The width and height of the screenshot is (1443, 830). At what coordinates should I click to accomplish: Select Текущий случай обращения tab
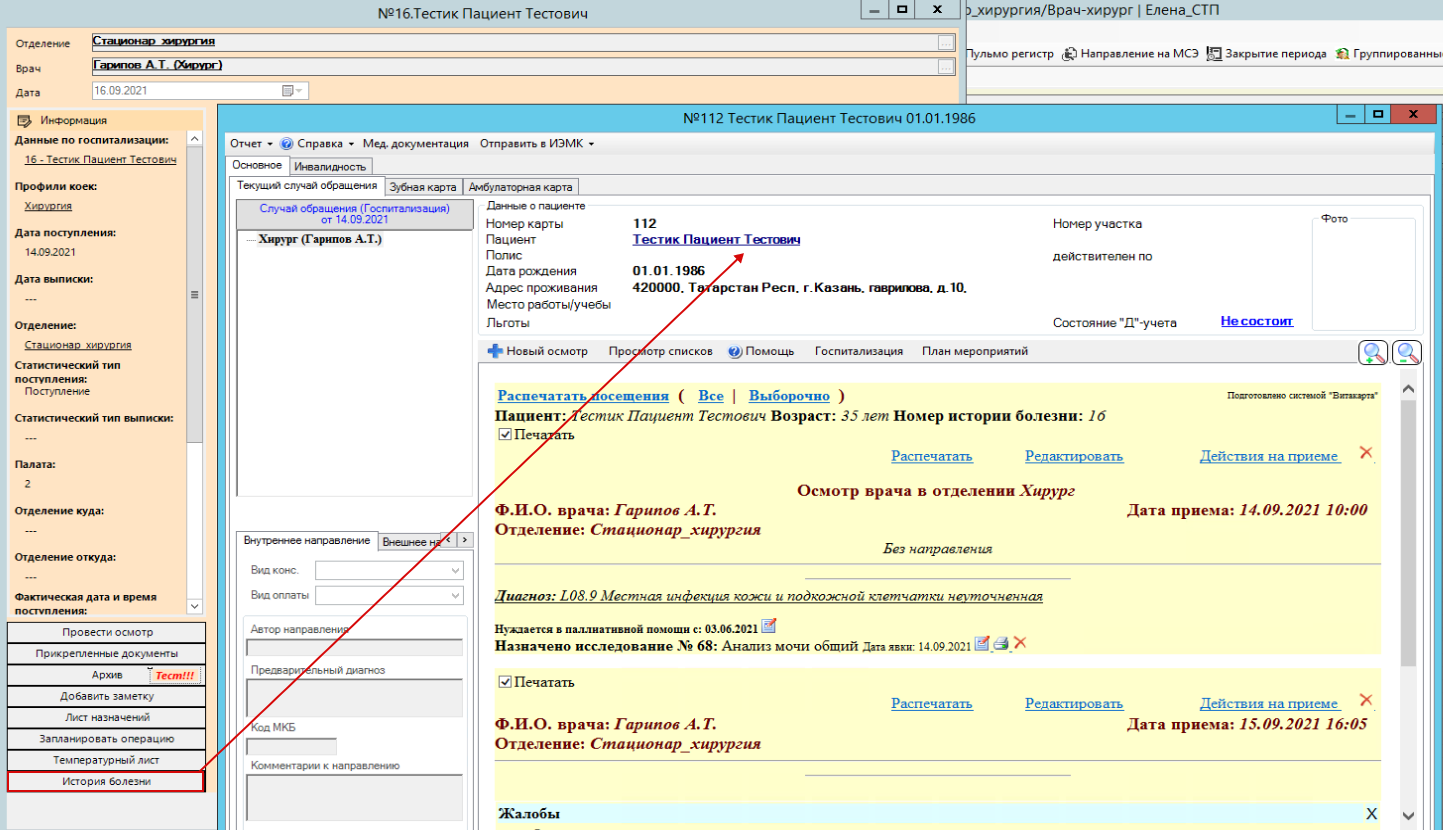(x=307, y=186)
